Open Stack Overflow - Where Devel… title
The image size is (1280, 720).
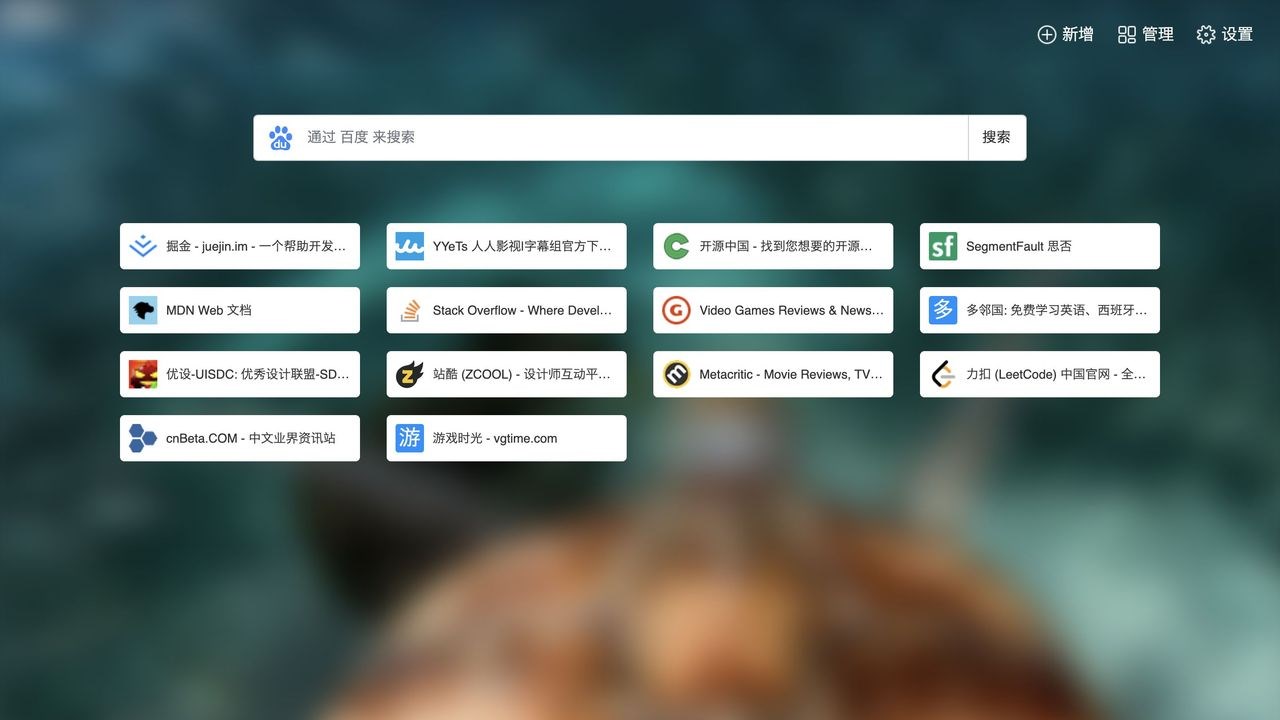(522, 310)
